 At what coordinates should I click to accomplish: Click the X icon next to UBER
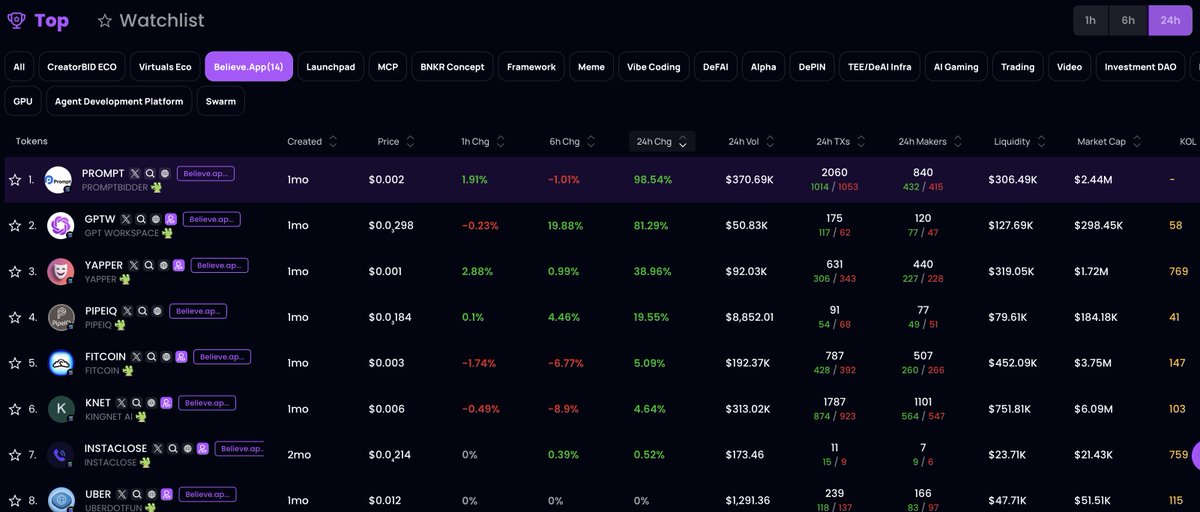pyautogui.click(x=122, y=494)
